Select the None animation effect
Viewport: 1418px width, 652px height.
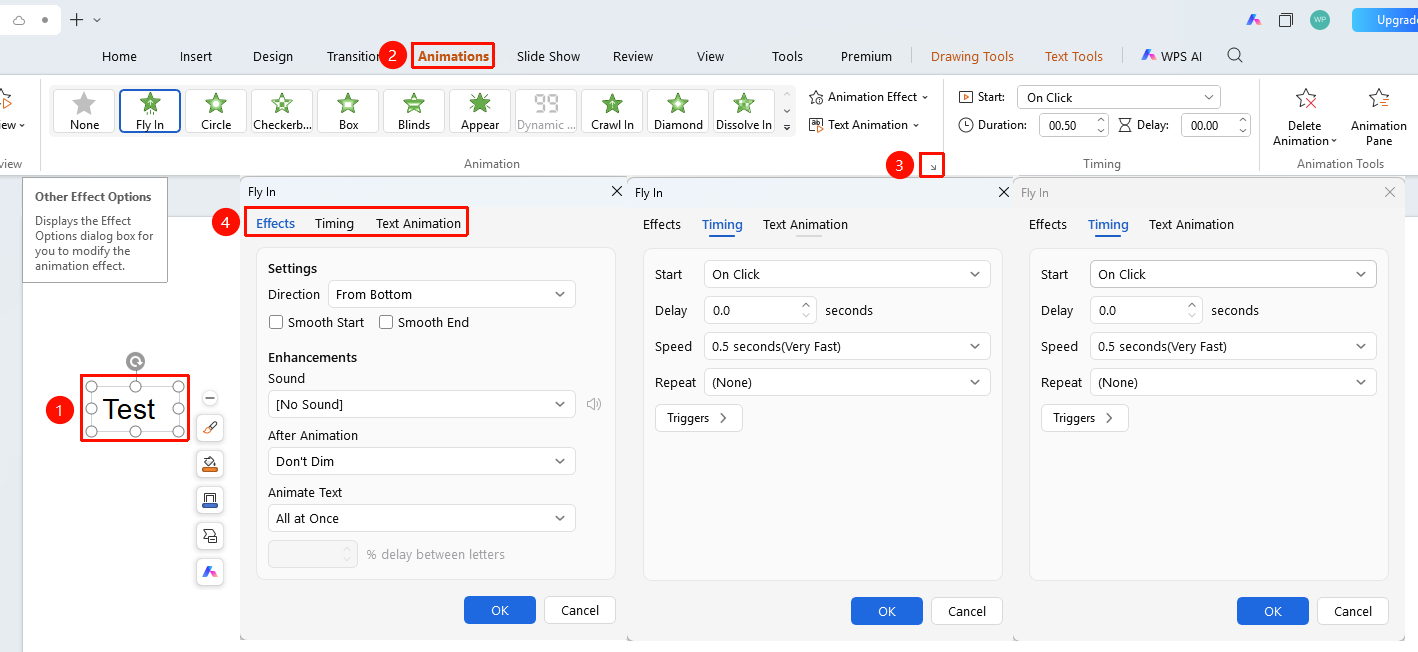pos(84,111)
